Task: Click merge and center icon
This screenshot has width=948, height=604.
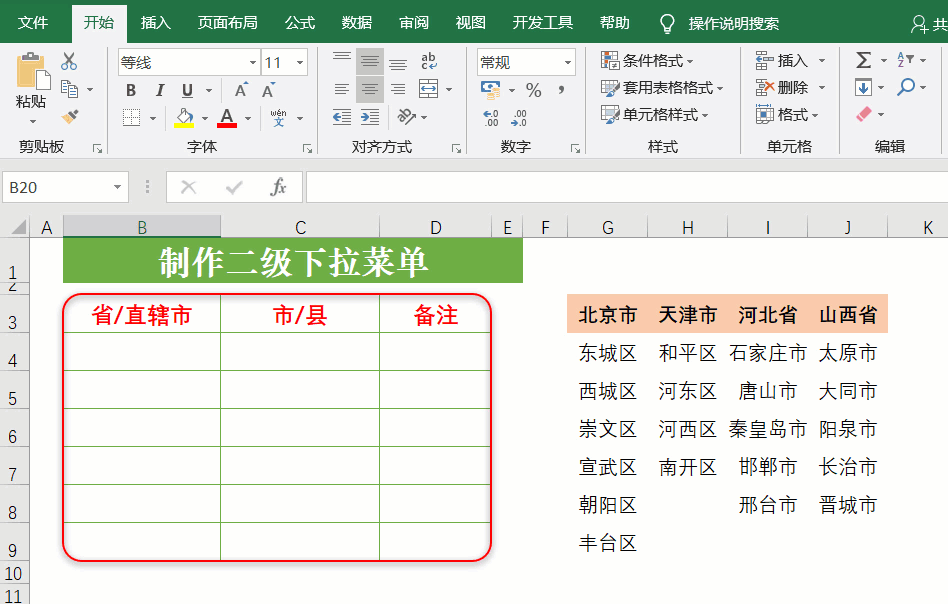Action: (x=429, y=89)
